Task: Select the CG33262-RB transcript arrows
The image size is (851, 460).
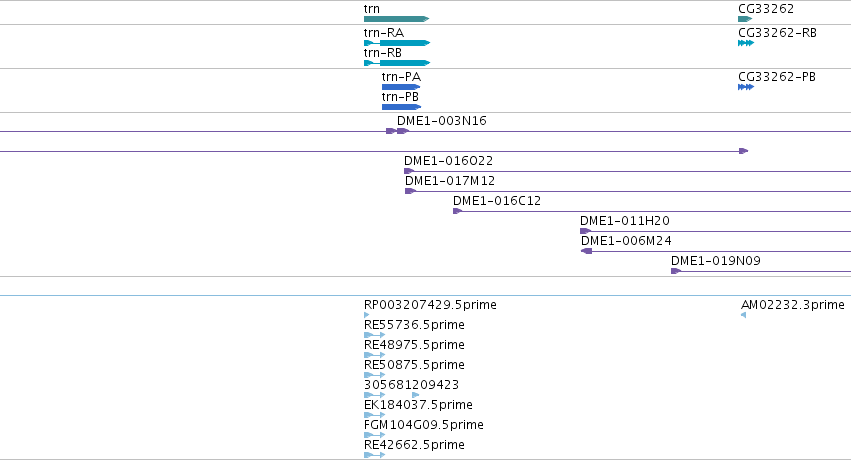Action: 746,43
